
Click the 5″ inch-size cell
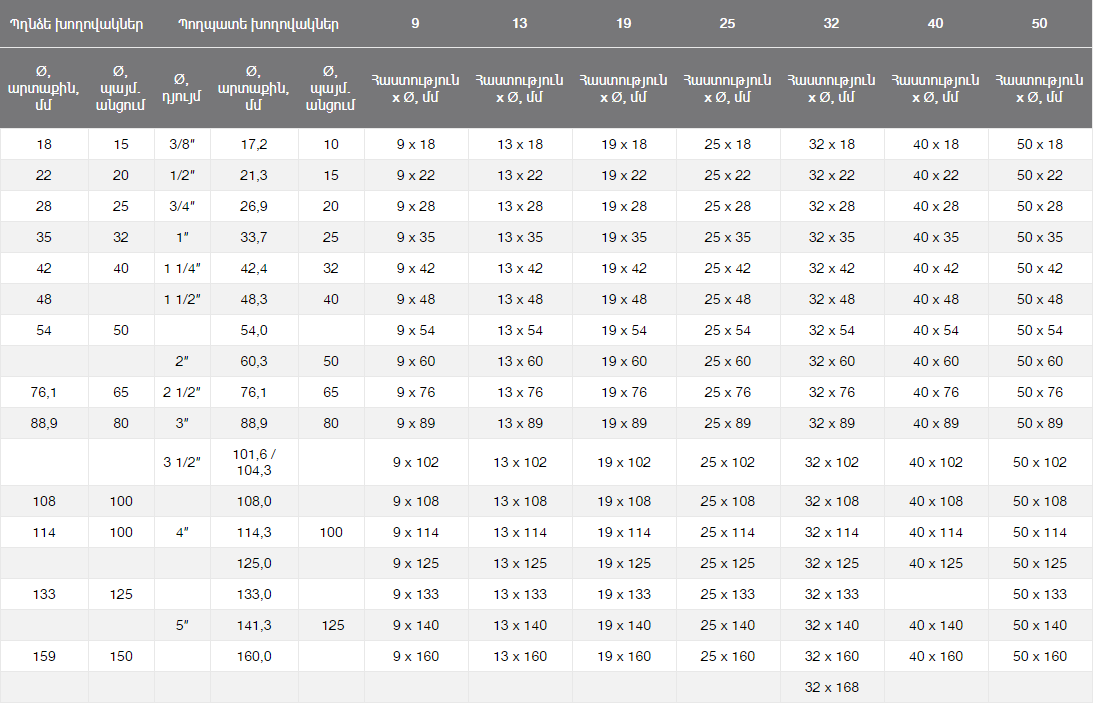(182, 625)
